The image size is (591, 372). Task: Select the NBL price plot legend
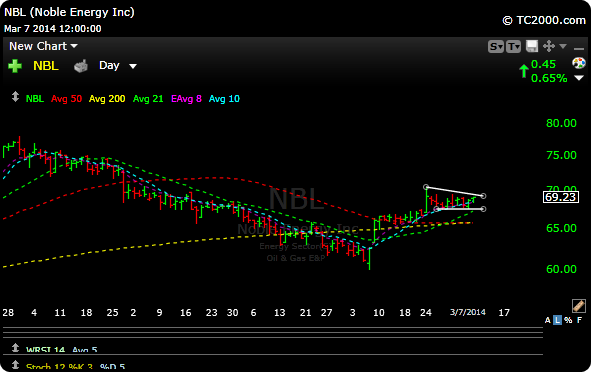click(35, 99)
